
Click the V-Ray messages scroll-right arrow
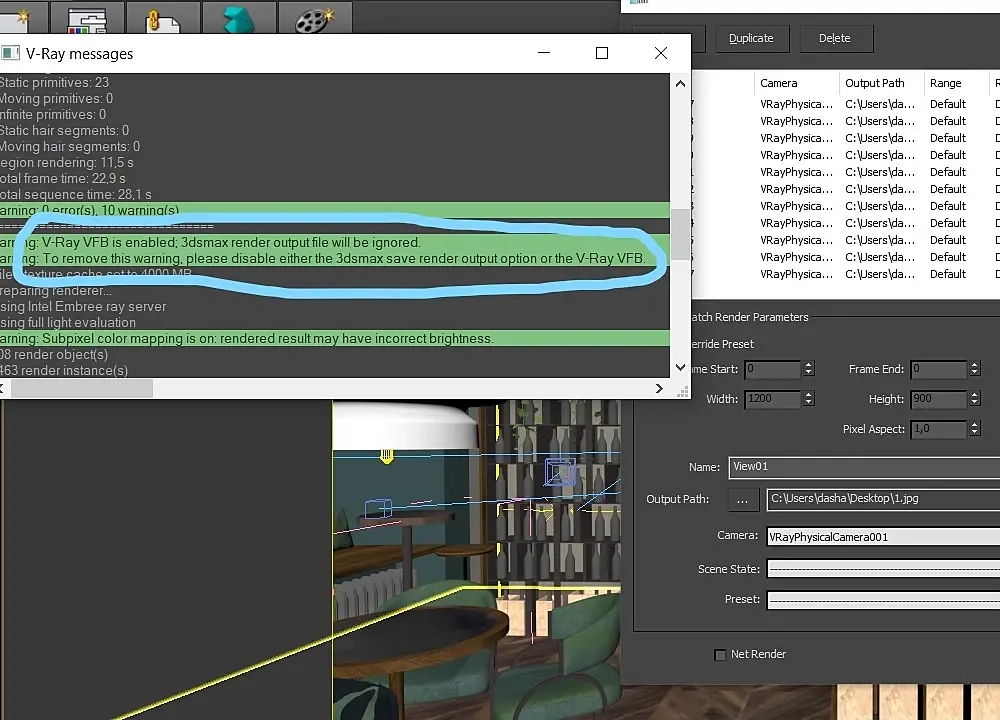point(659,388)
